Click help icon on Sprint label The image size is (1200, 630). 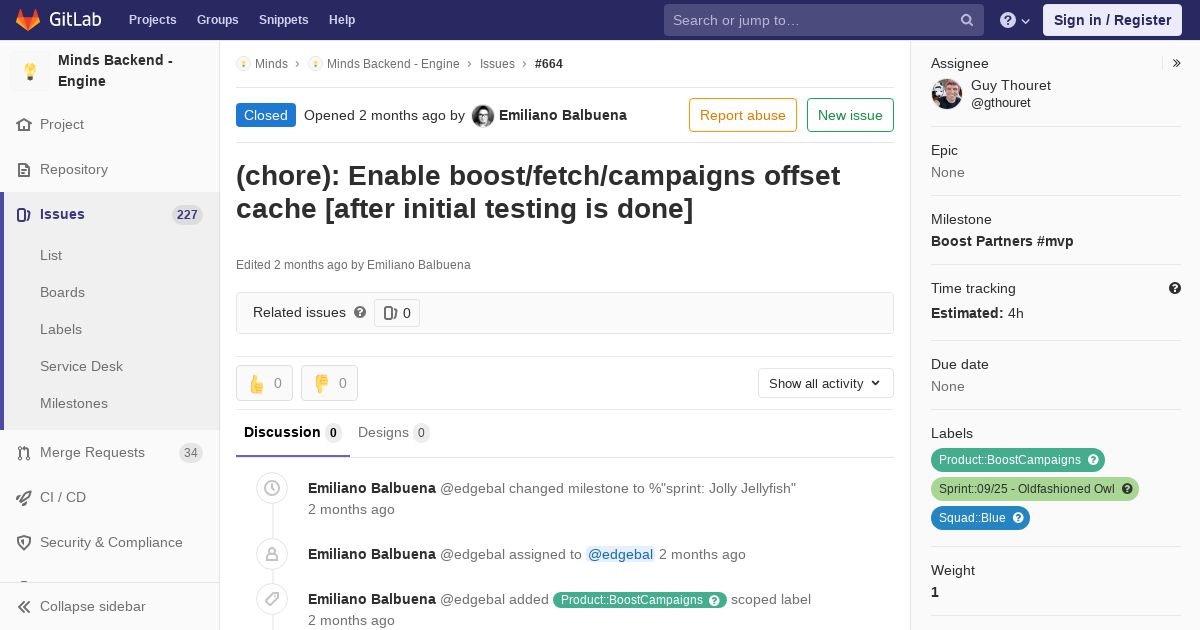coord(1127,489)
